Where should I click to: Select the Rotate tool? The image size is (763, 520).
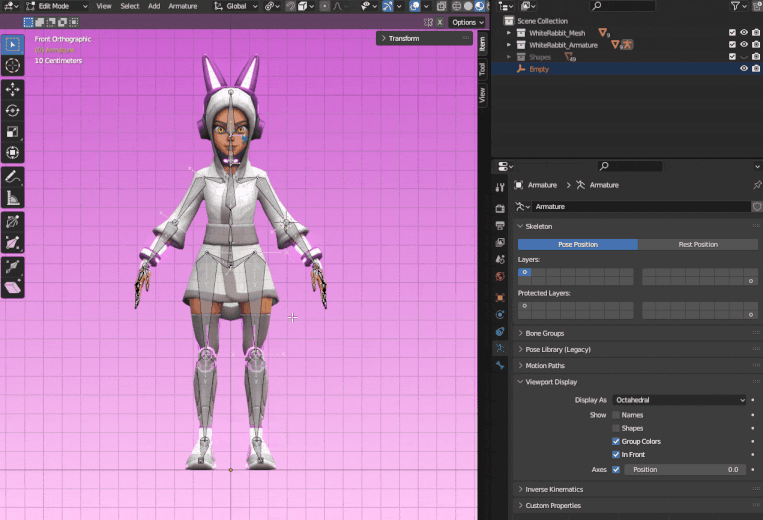12,110
